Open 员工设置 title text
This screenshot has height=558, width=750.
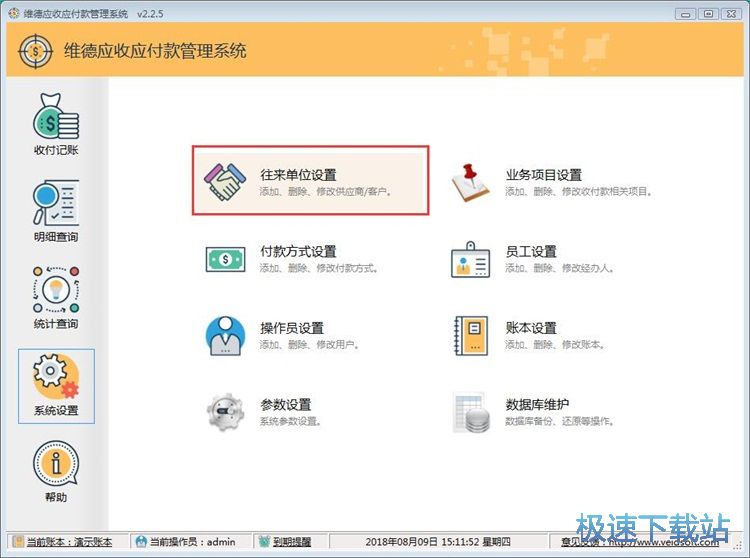(x=531, y=252)
